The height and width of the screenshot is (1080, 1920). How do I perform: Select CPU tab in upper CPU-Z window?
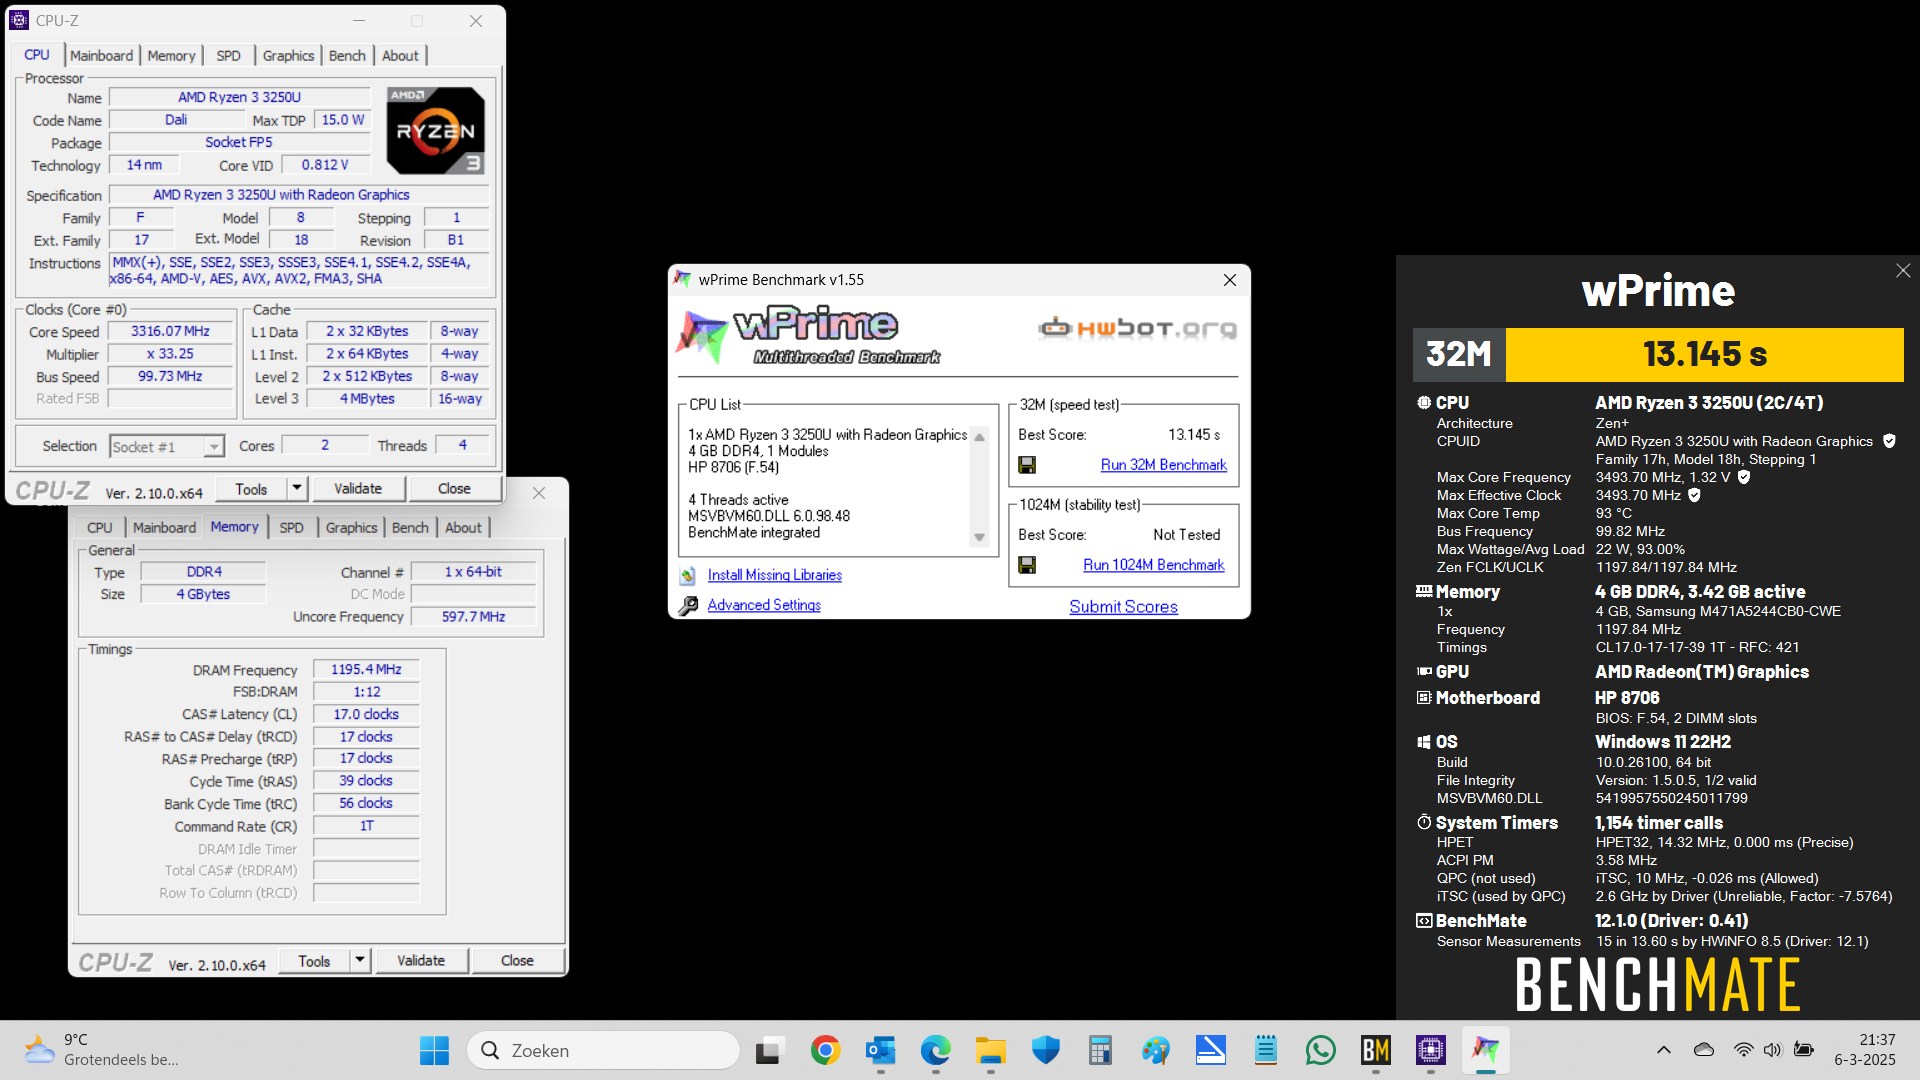37,55
